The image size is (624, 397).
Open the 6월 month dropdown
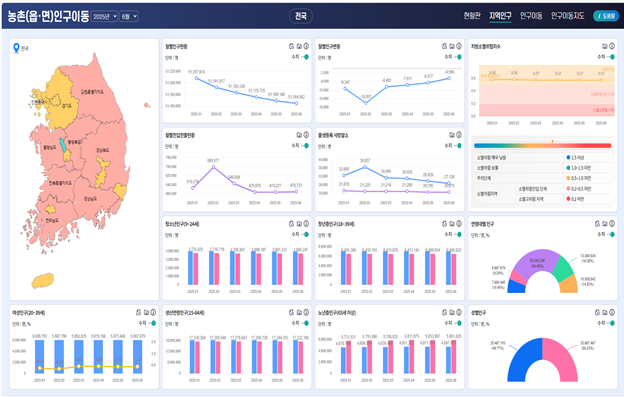tap(129, 16)
